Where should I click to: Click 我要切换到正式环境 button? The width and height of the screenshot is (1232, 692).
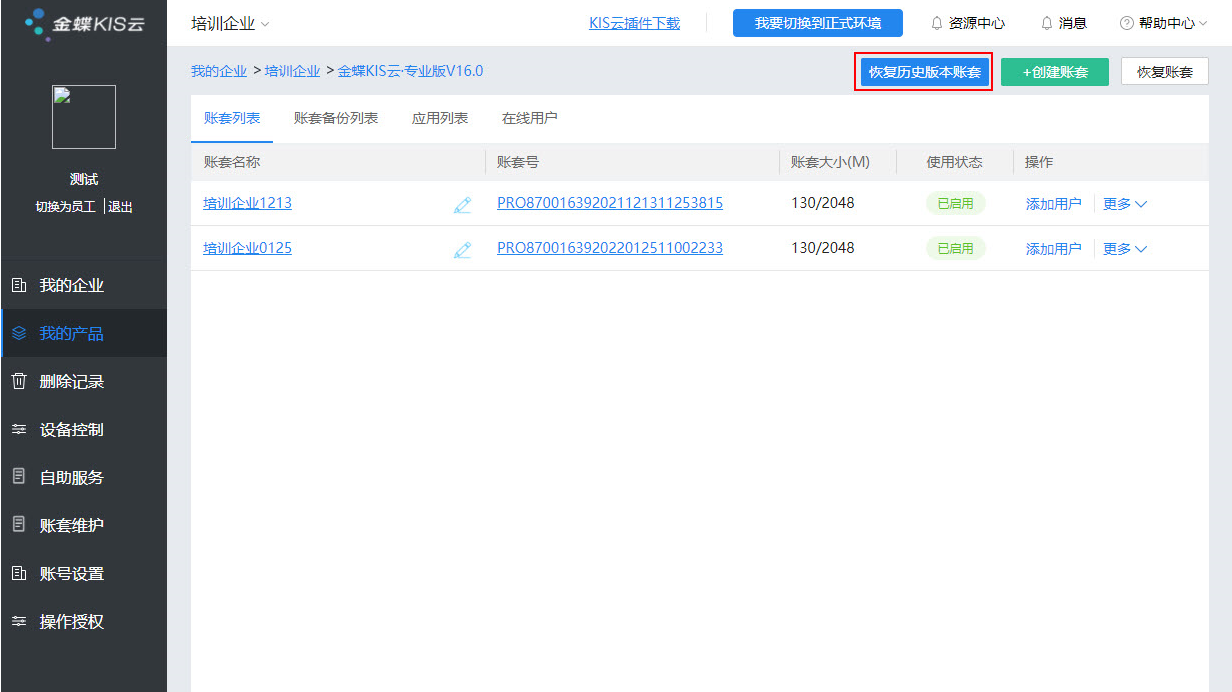pos(818,23)
